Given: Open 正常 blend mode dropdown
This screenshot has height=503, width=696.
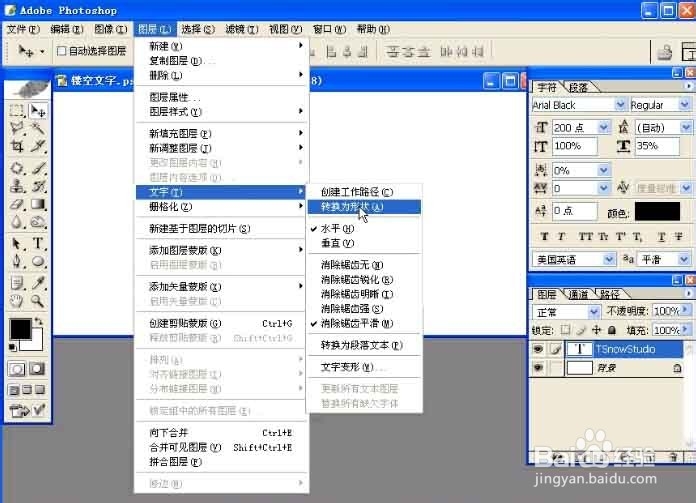Looking at the screenshot, I should point(593,313).
